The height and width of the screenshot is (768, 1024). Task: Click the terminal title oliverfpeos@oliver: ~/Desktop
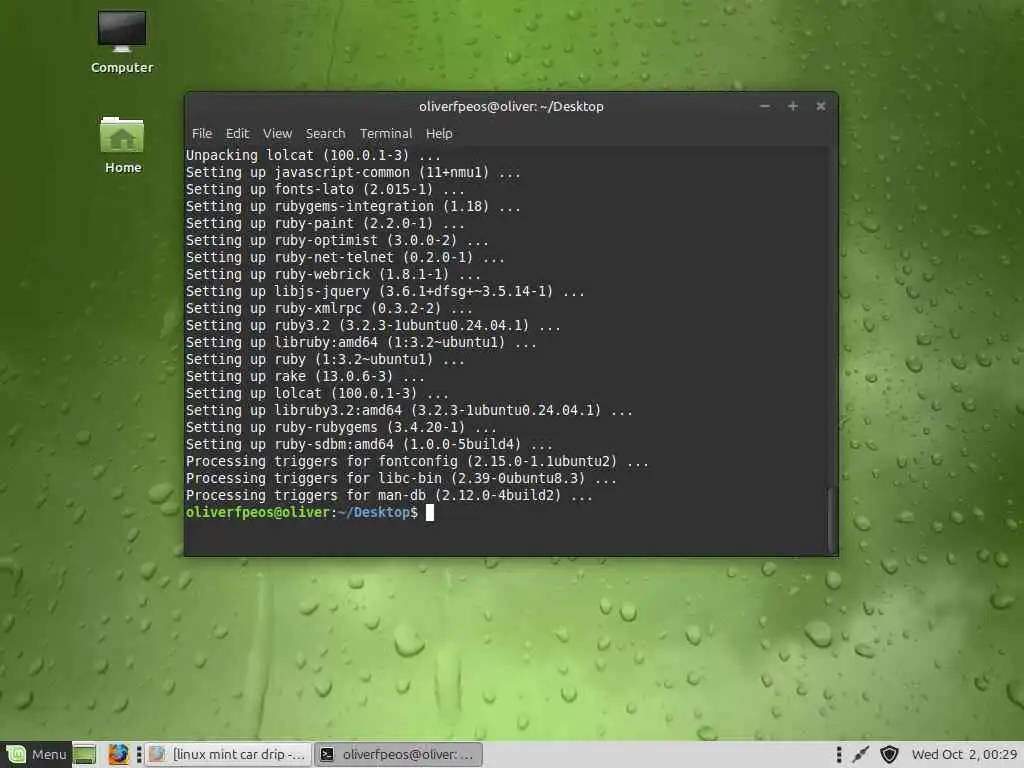pyautogui.click(x=511, y=106)
